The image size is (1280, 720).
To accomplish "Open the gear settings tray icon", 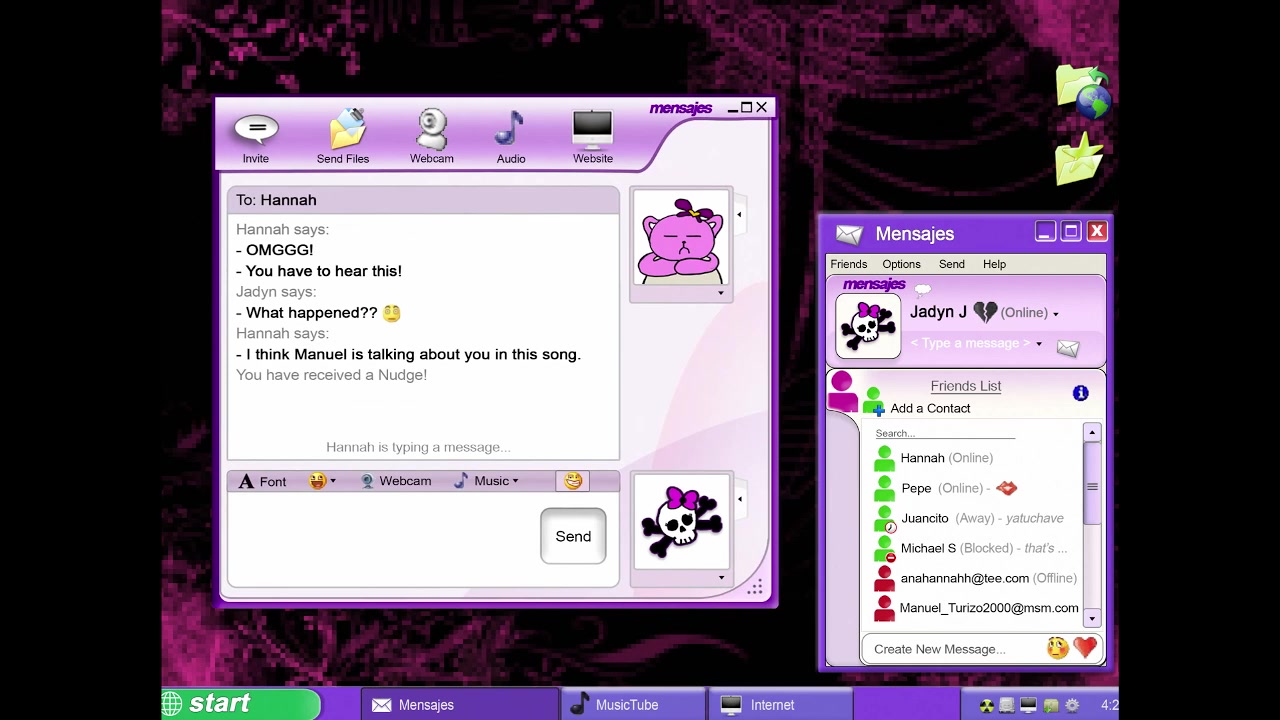I will click(1072, 706).
